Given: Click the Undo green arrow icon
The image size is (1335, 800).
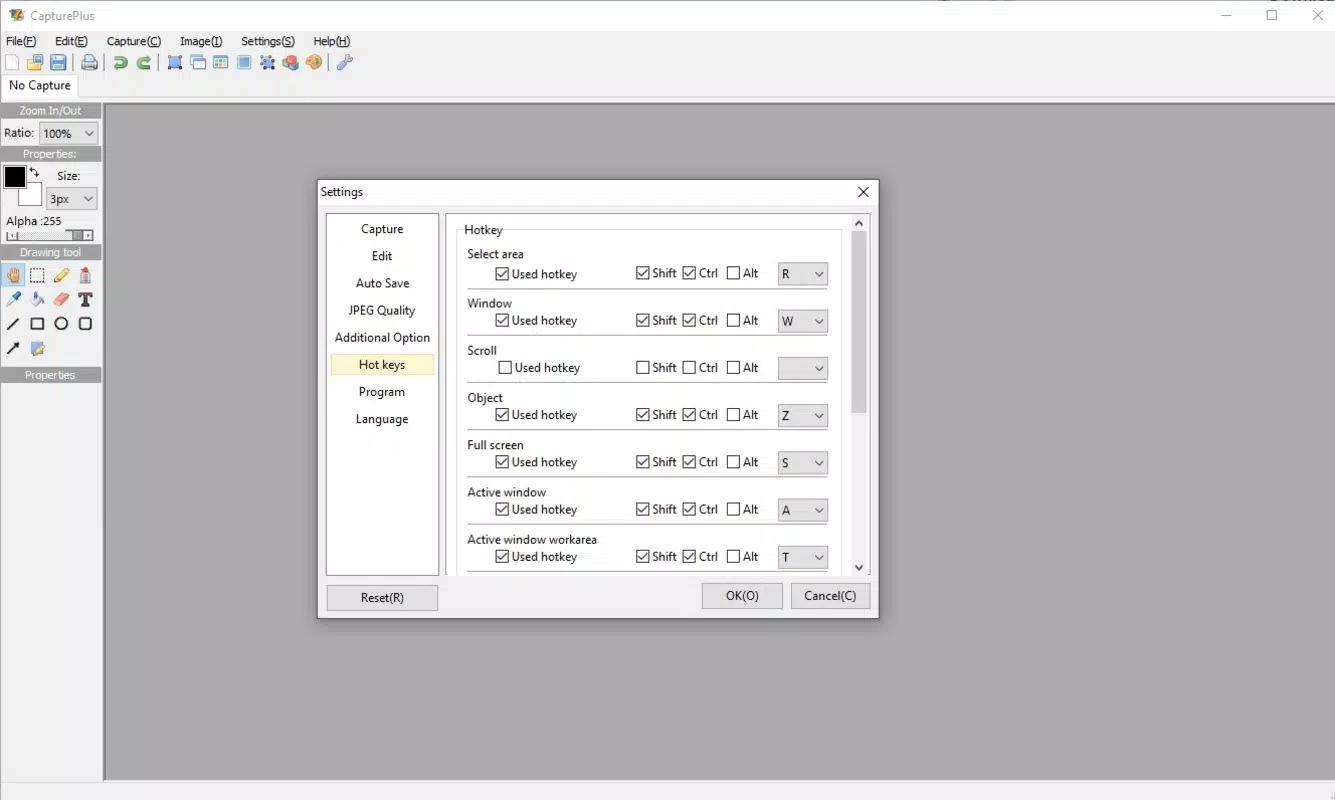Looking at the screenshot, I should [120, 63].
